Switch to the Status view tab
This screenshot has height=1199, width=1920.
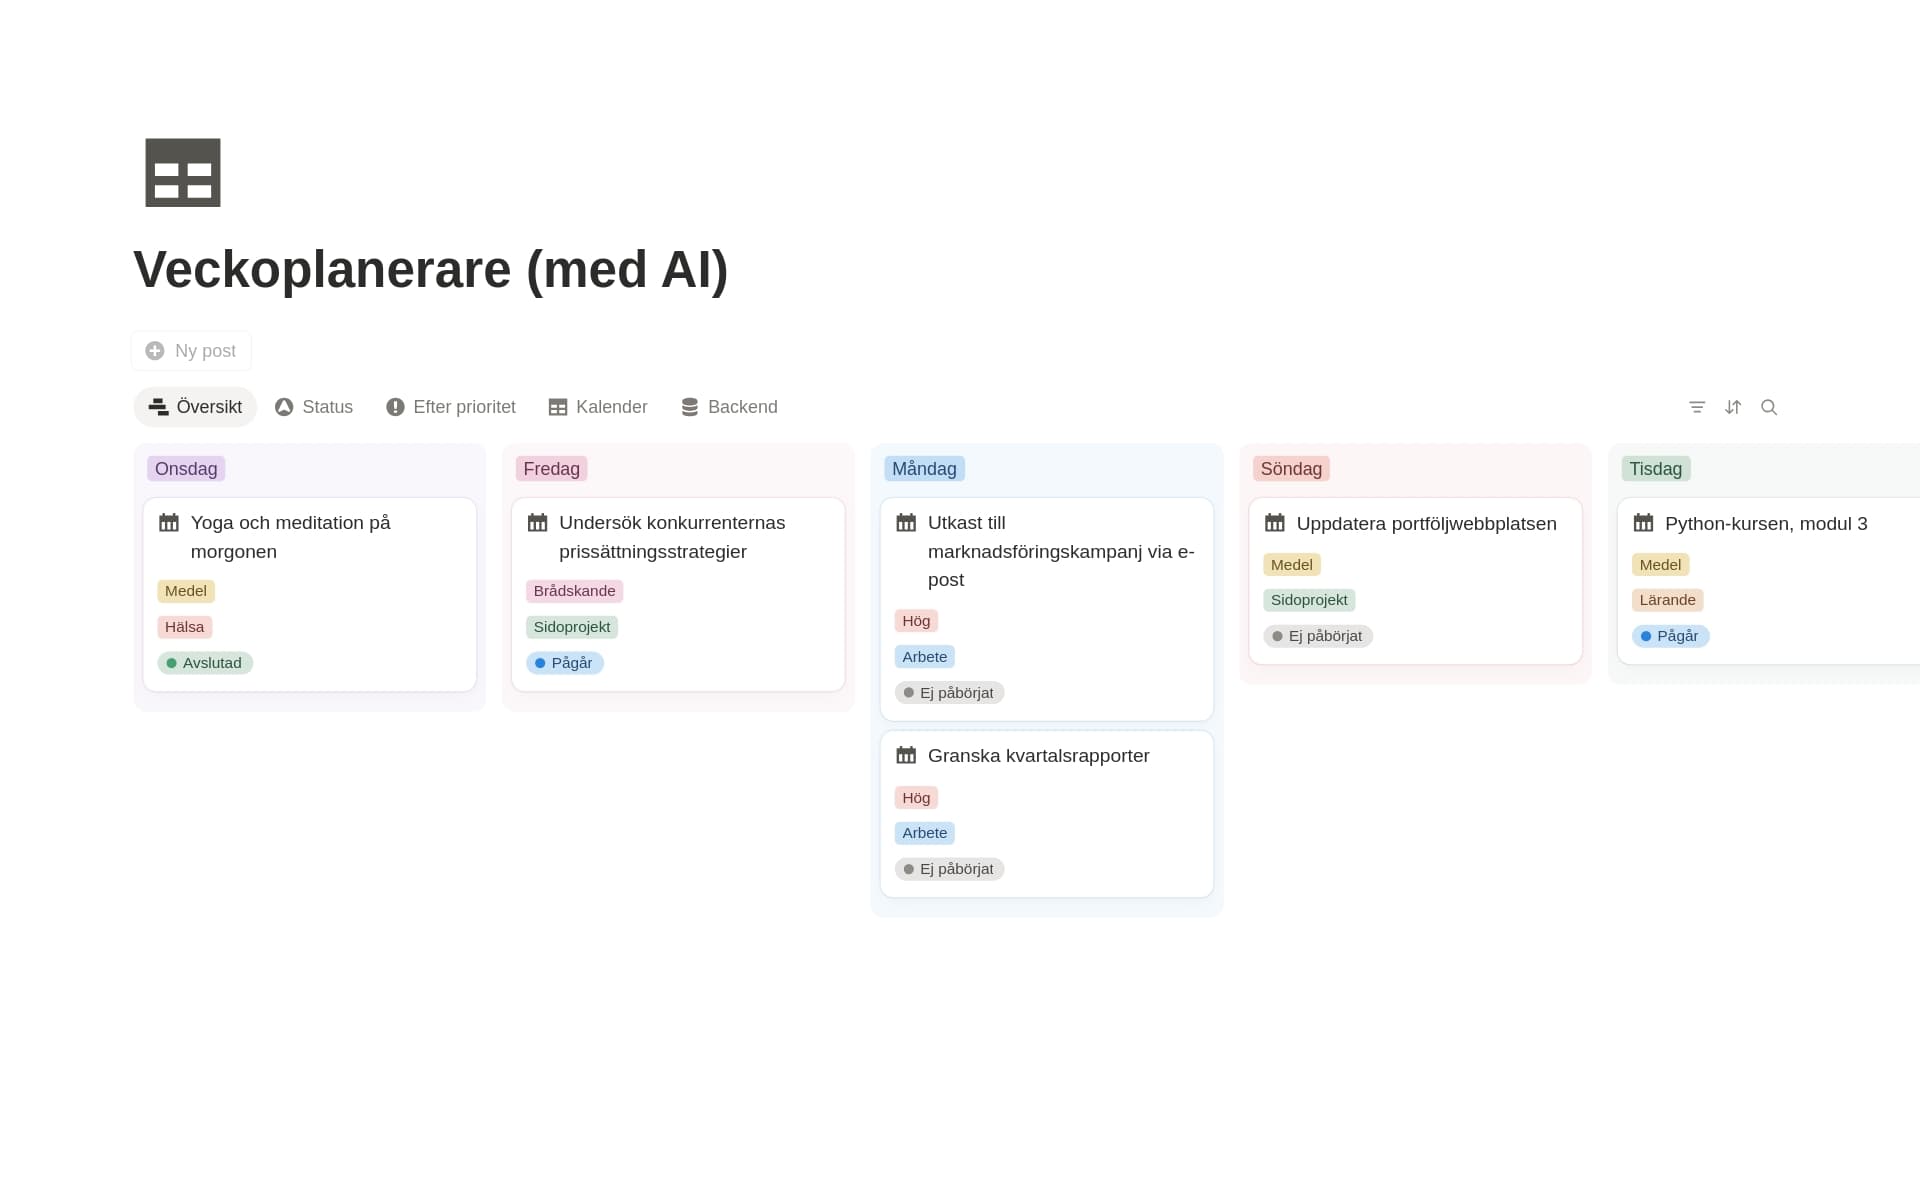tap(314, 407)
